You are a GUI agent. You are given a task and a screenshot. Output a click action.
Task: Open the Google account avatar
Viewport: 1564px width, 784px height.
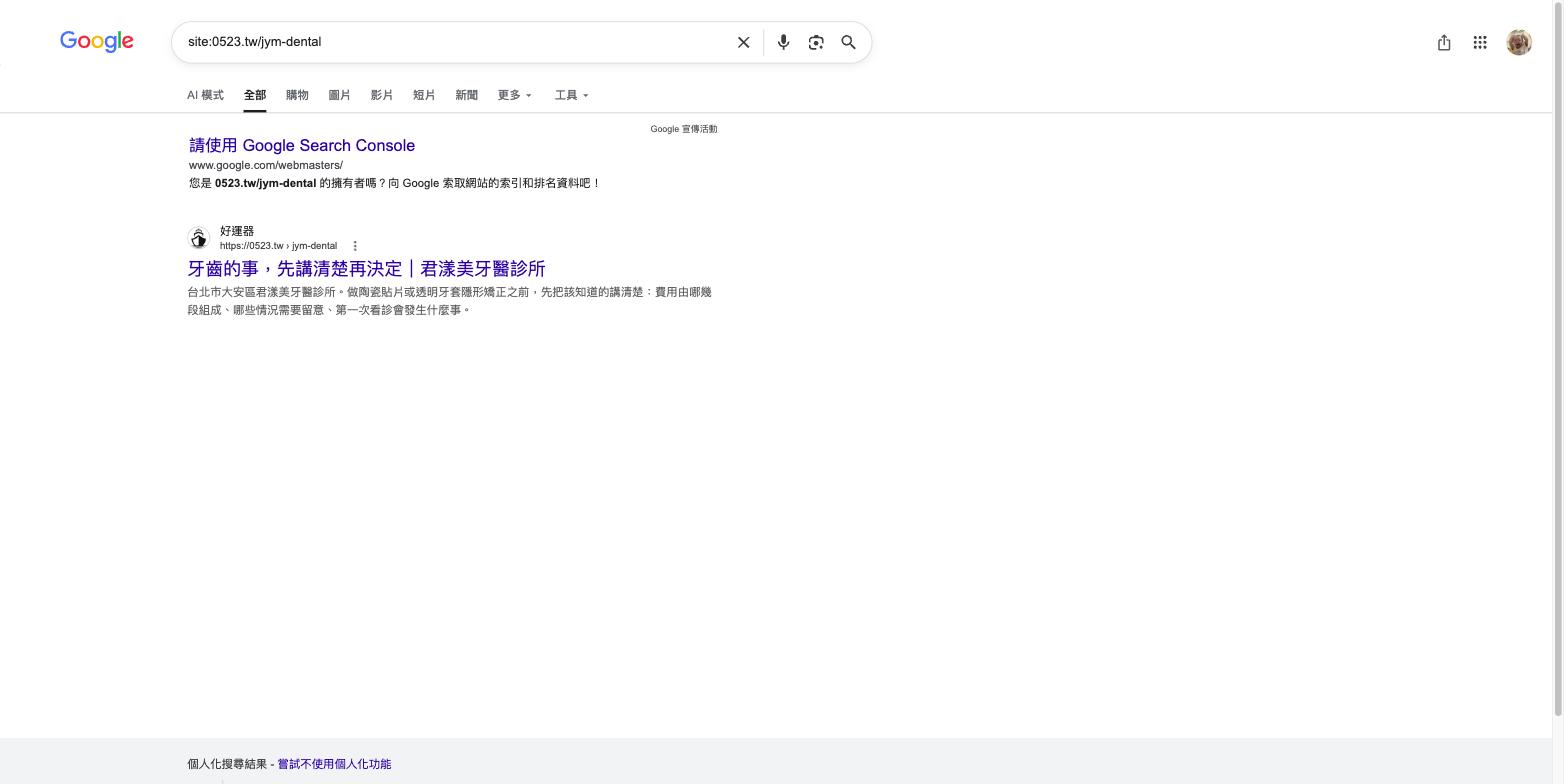point(1519,42)
